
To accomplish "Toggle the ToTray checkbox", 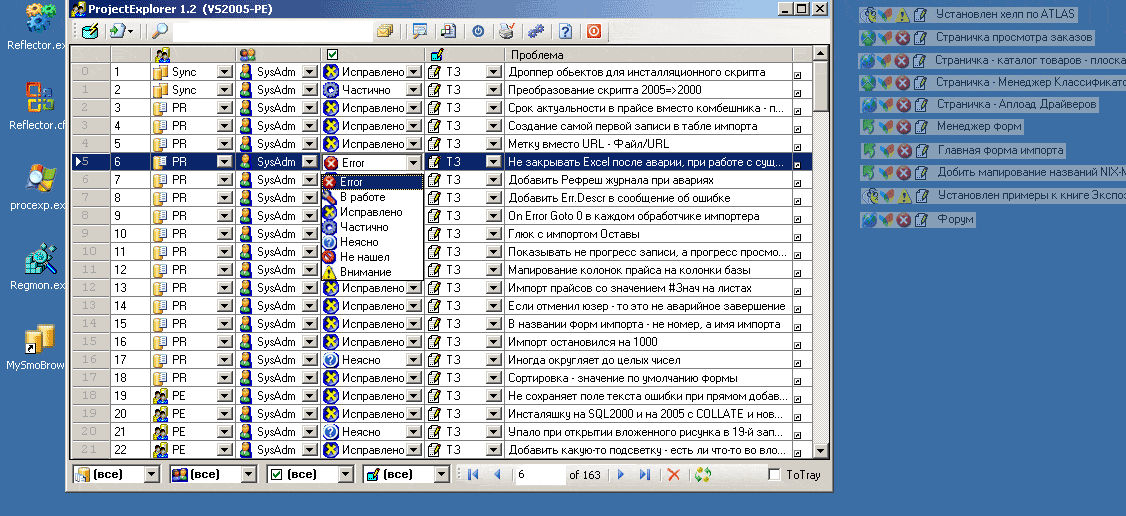I will point(774,474).
